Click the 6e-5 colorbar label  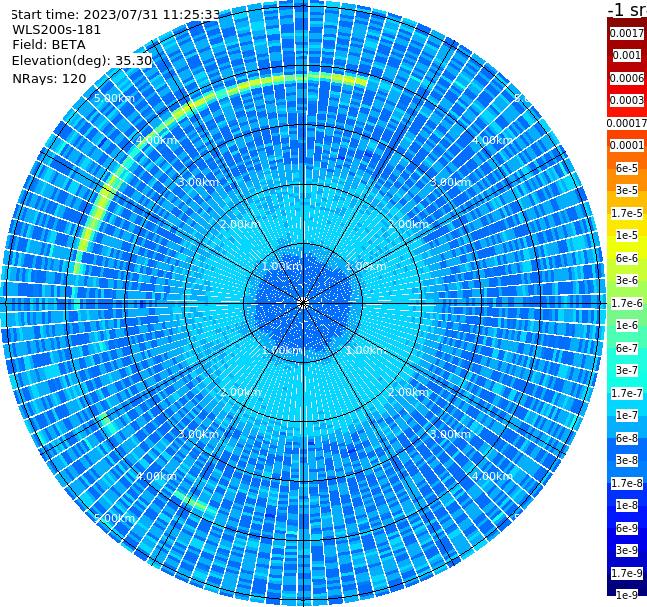[x=627, y=168]
